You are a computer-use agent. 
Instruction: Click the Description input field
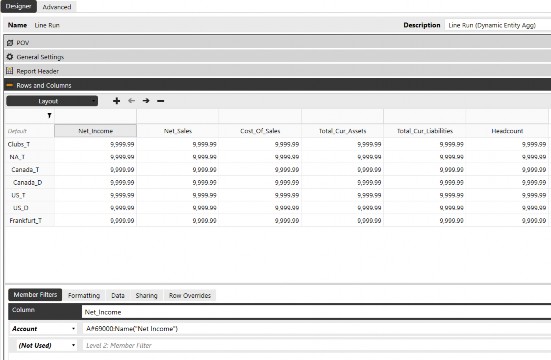tap(498, 25)
